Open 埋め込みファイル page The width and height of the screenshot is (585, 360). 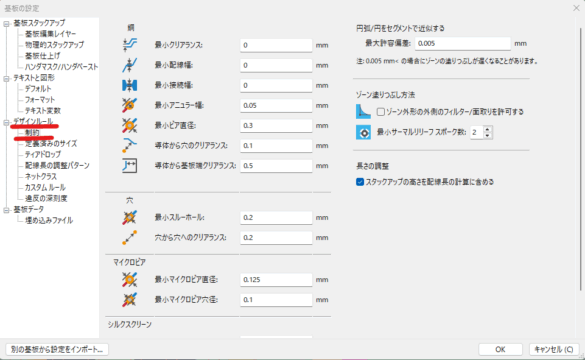click(x=49, y=220)
